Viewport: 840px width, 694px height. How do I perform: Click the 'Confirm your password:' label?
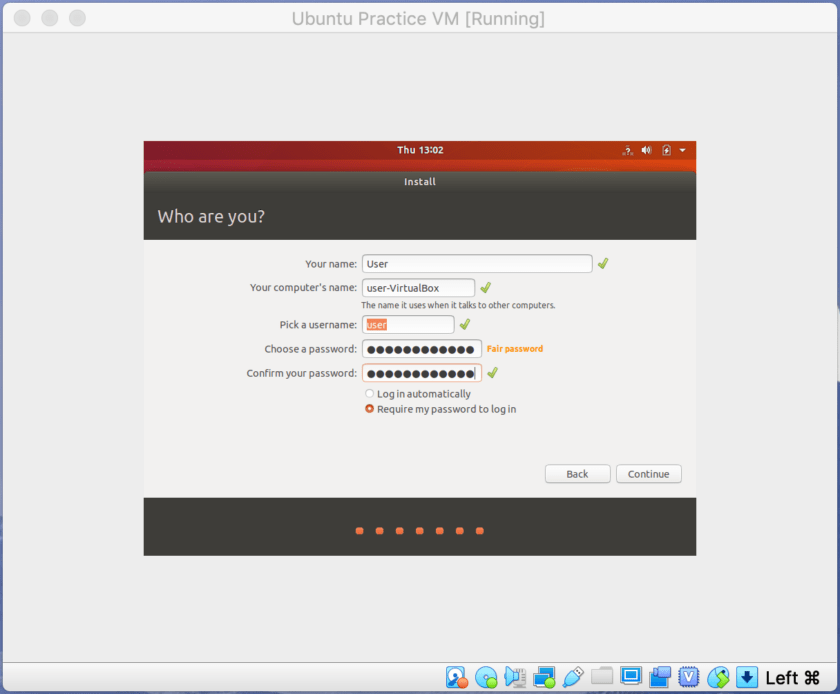click(302, 373)
